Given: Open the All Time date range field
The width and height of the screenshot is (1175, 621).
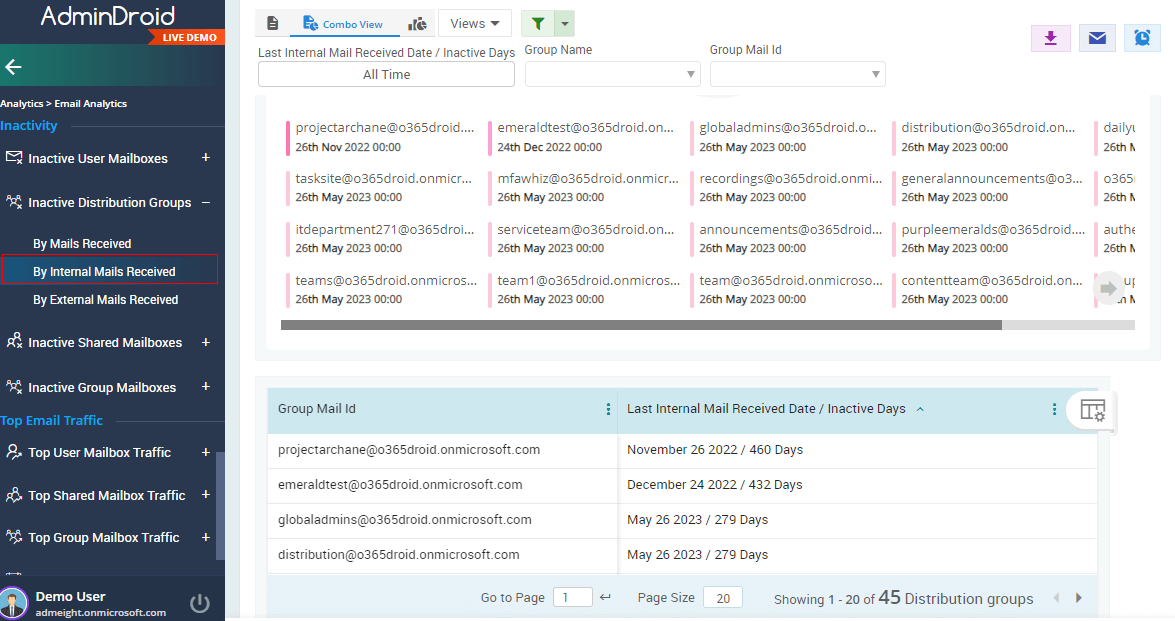Looking at the screenshot, I should [x=387, y=74].
